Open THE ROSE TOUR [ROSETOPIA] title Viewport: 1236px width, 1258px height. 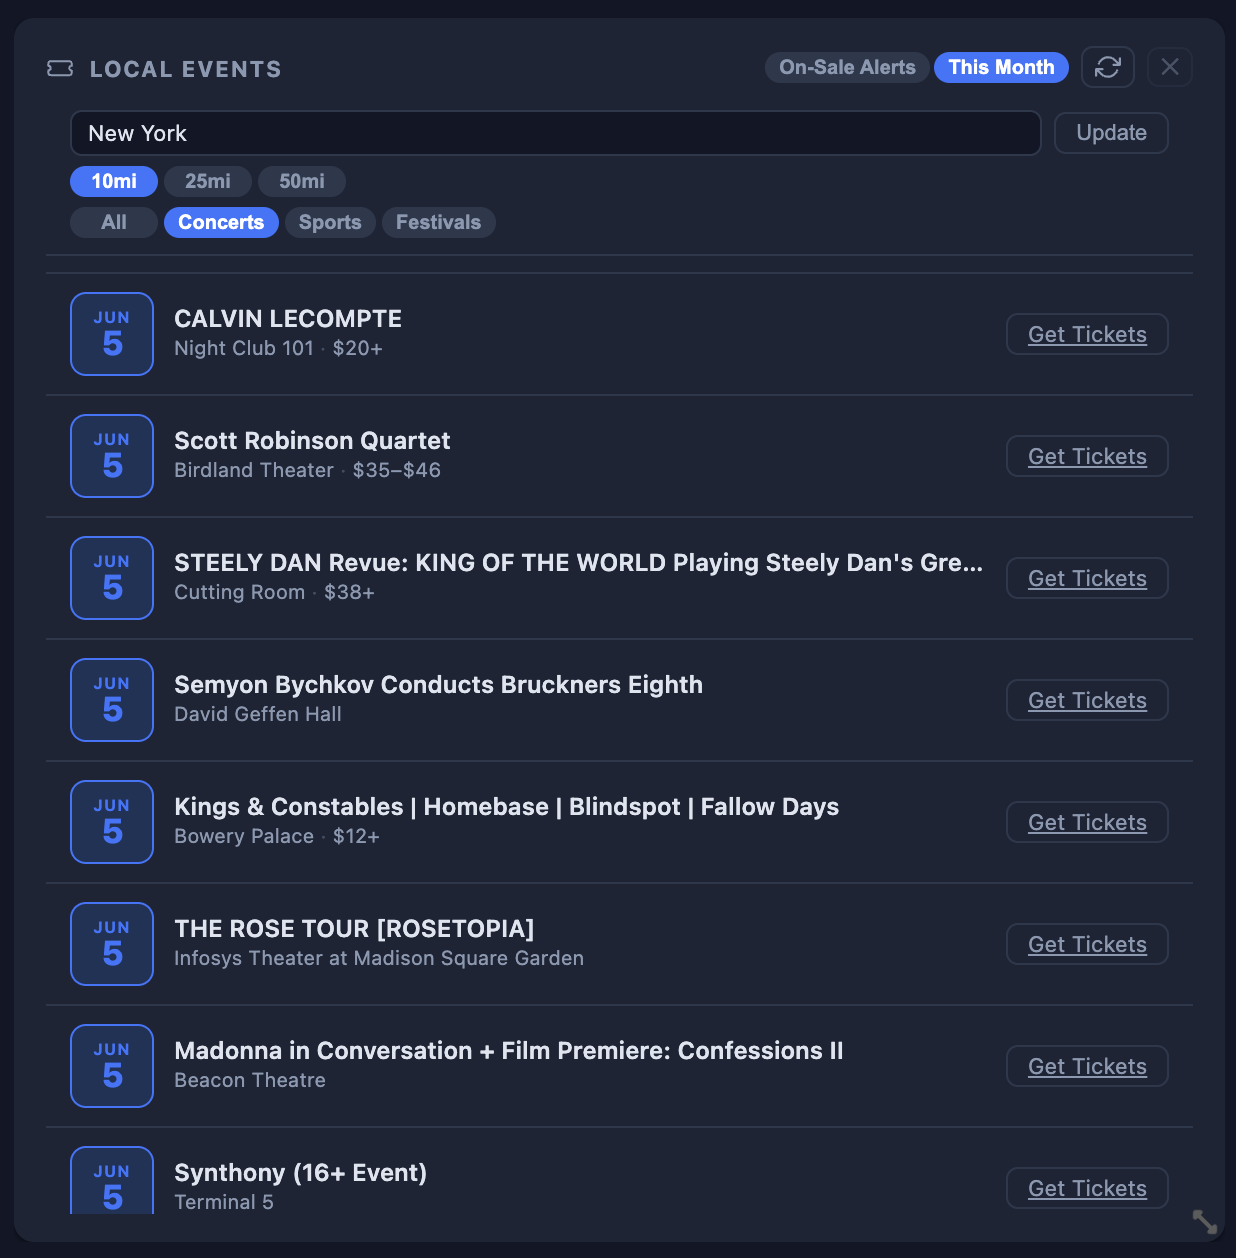pos(354,929)
